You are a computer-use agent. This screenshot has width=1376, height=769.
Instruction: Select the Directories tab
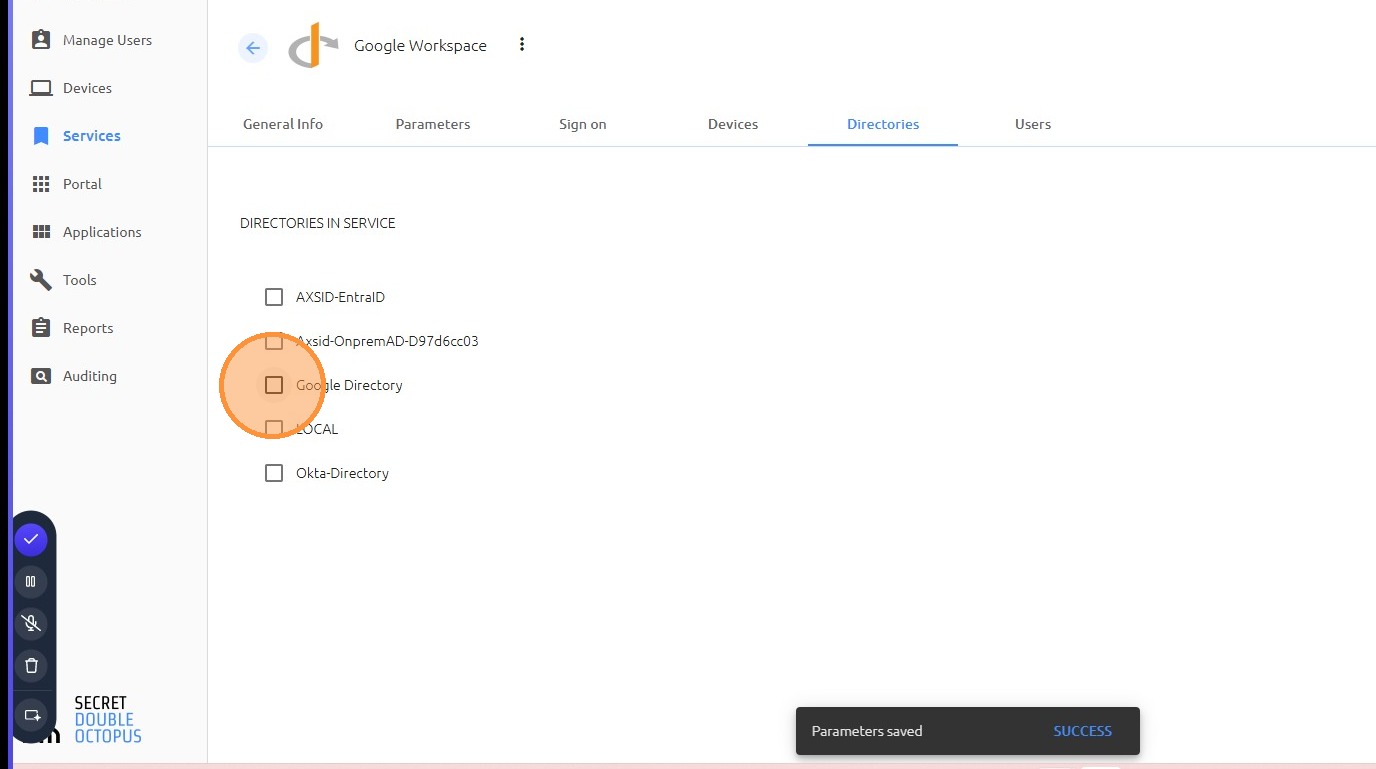883,124
